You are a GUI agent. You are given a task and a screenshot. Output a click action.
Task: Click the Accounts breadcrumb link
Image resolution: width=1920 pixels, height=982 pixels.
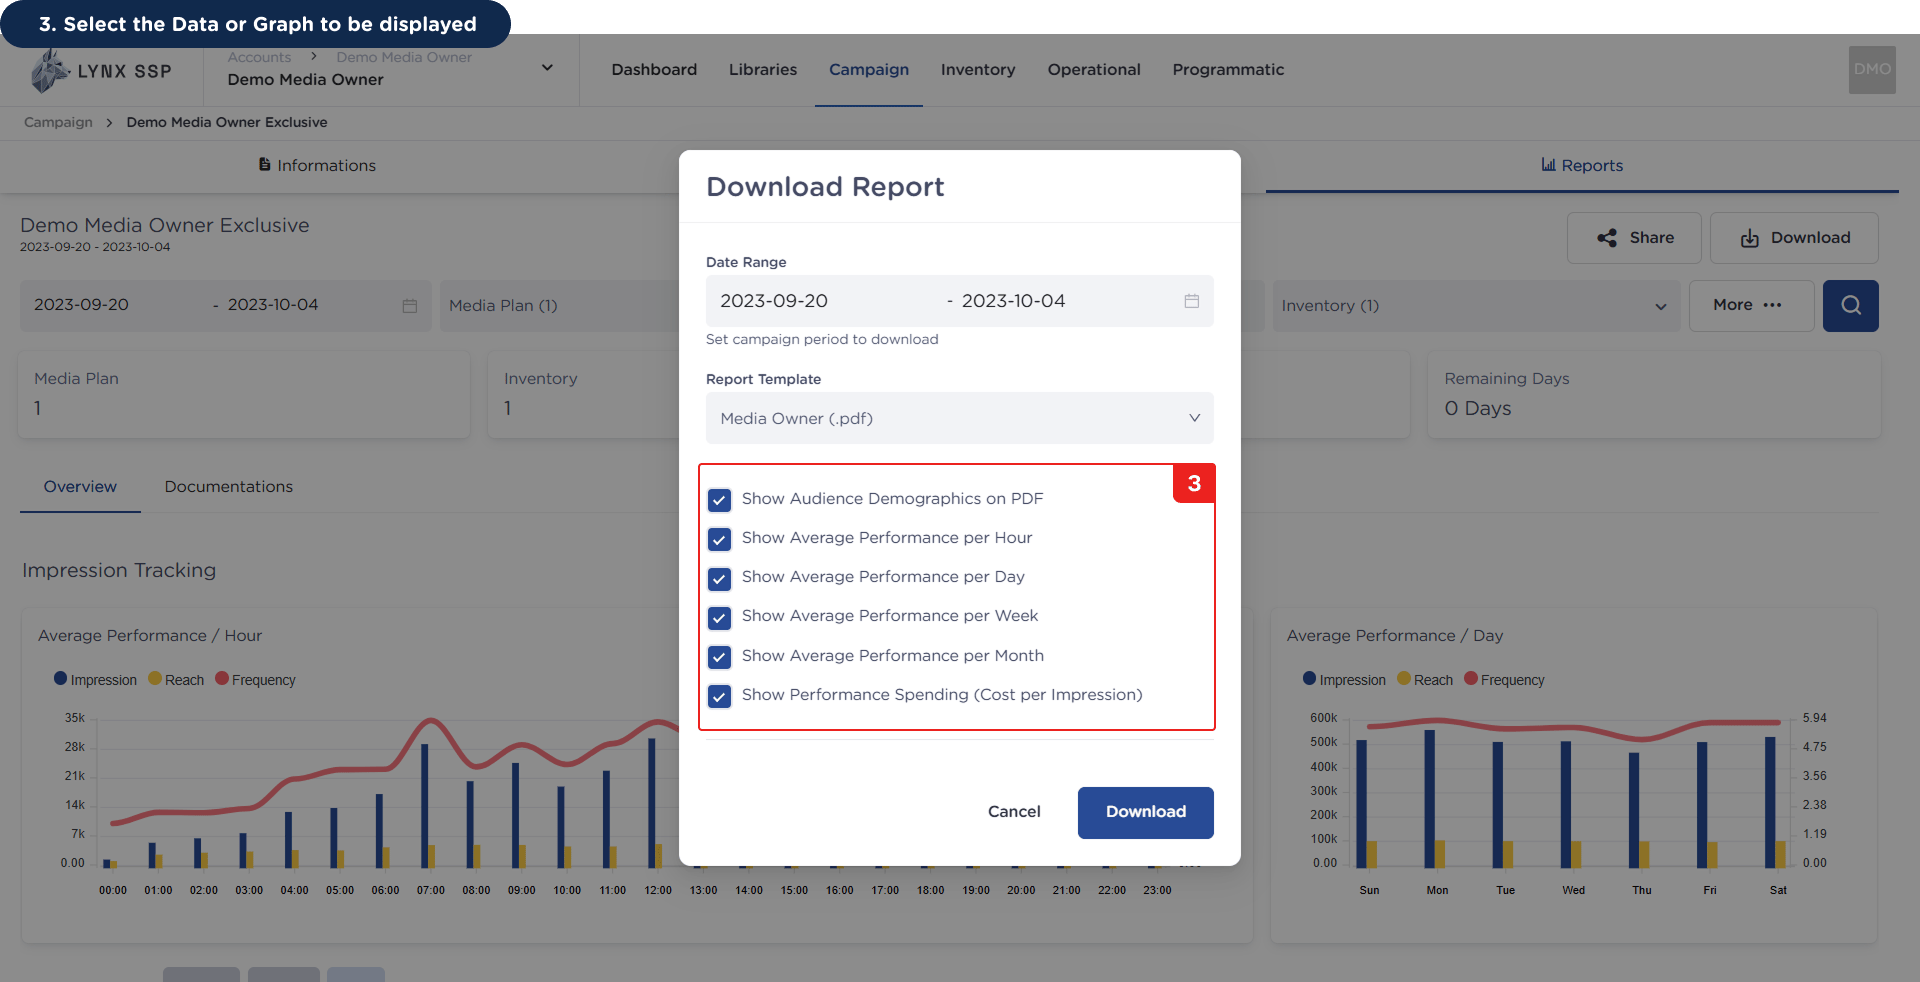(x=259, y=57)
